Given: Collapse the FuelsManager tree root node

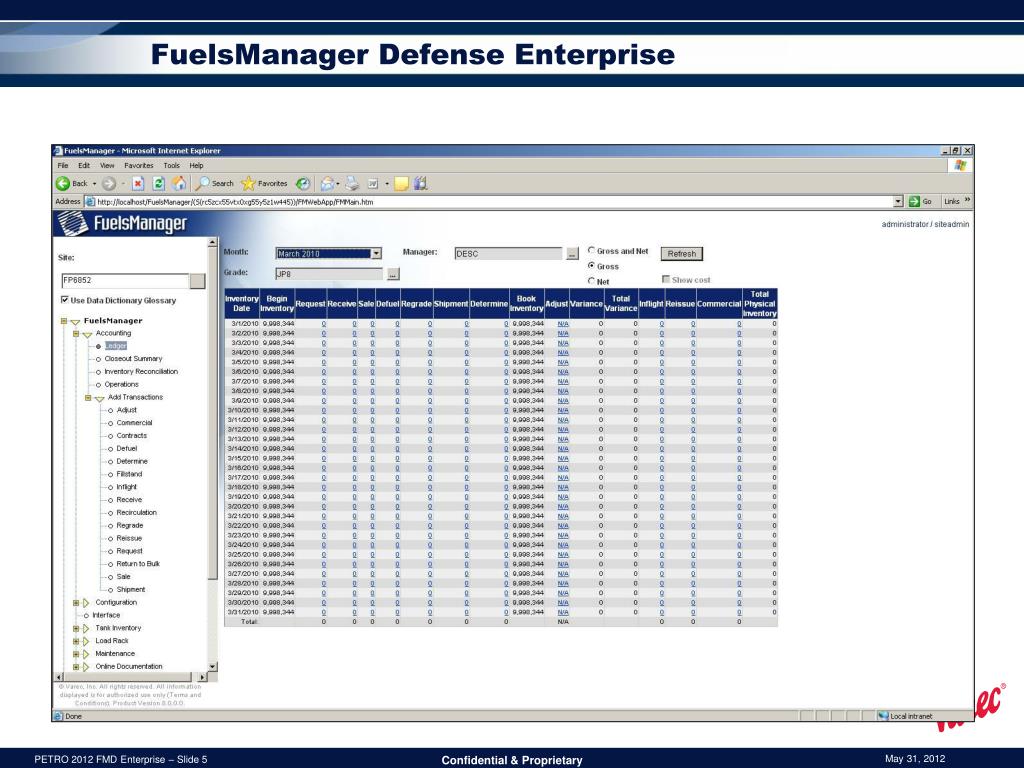Looking at the screenshot, I should click(x=64, y=321).
